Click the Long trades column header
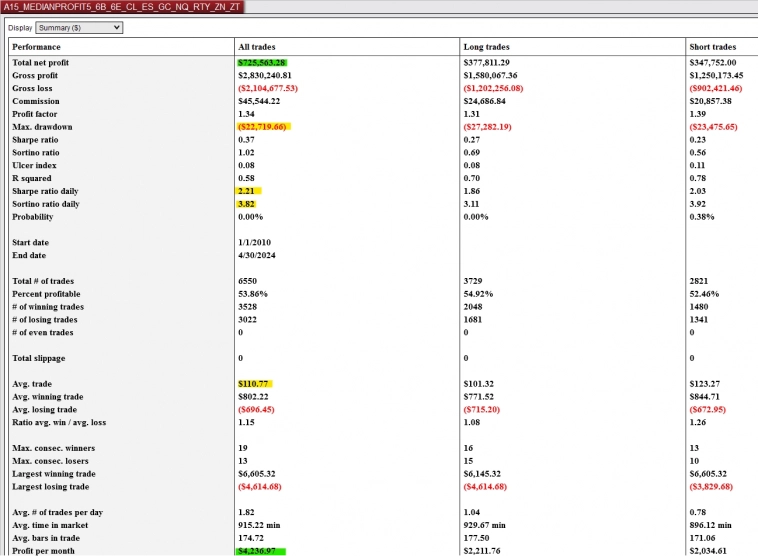The height and width of the screenshot is (556, 758). click(x=485, y=47)
